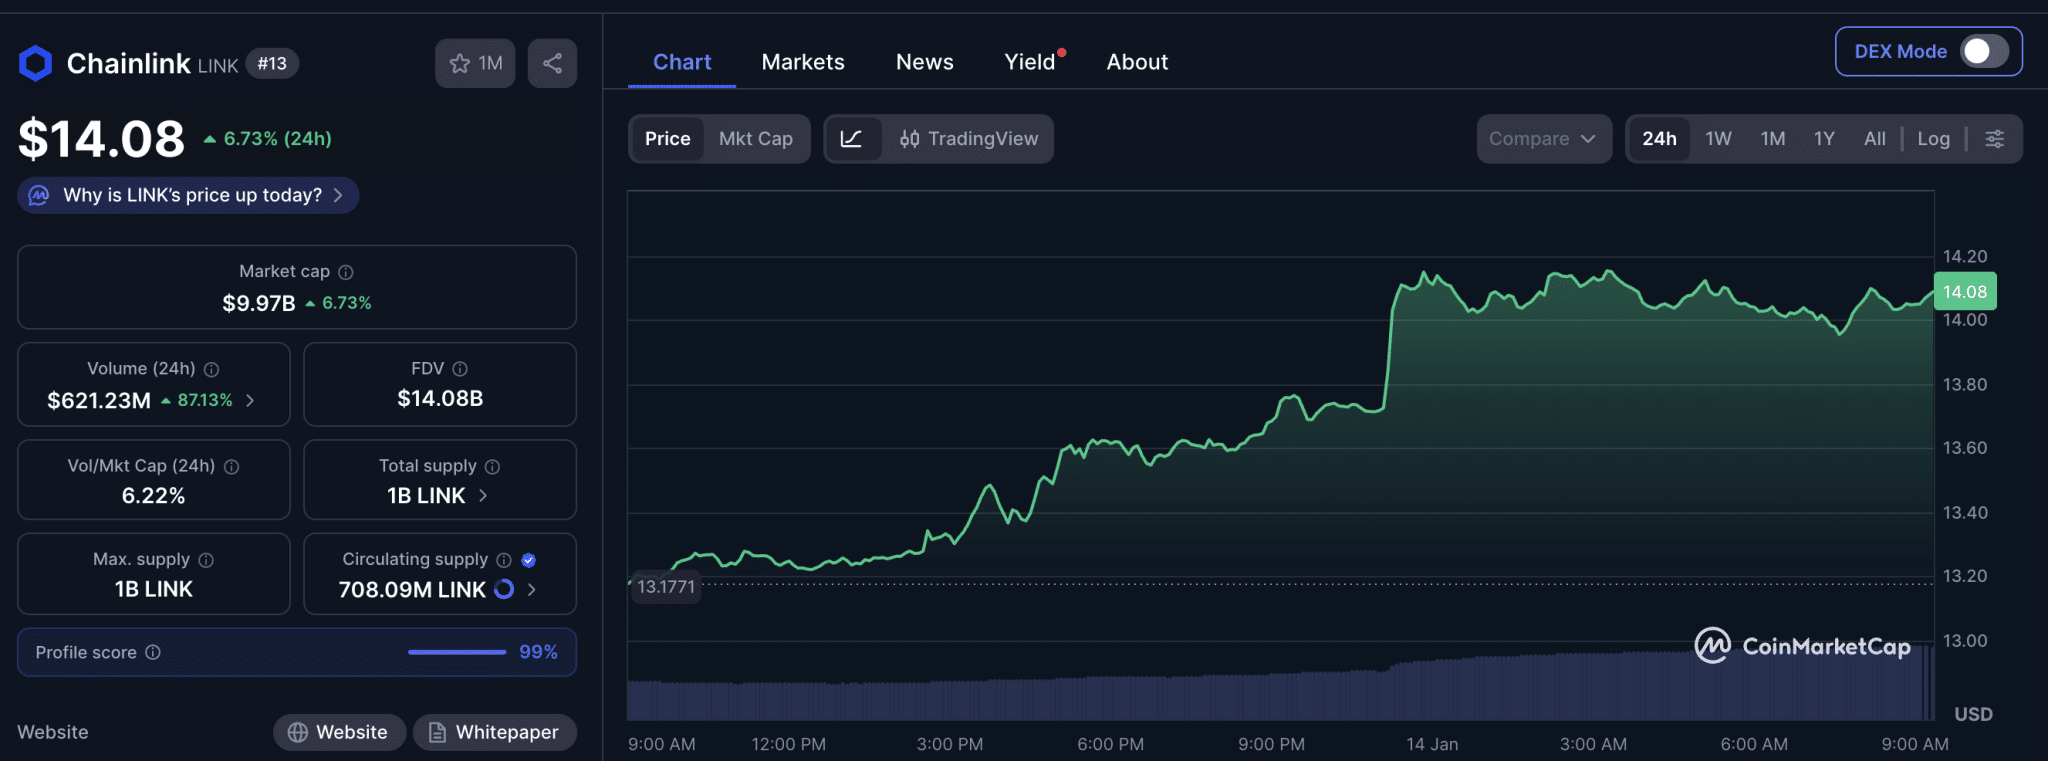
Task: Expand Volume (24h) details chevron
Action: click(x=250, y=400)
